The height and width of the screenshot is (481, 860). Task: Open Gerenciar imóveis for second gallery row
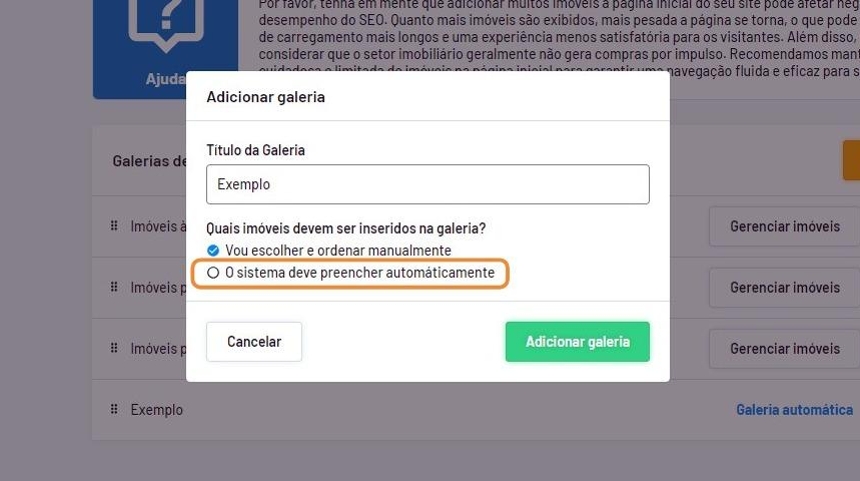784,287
